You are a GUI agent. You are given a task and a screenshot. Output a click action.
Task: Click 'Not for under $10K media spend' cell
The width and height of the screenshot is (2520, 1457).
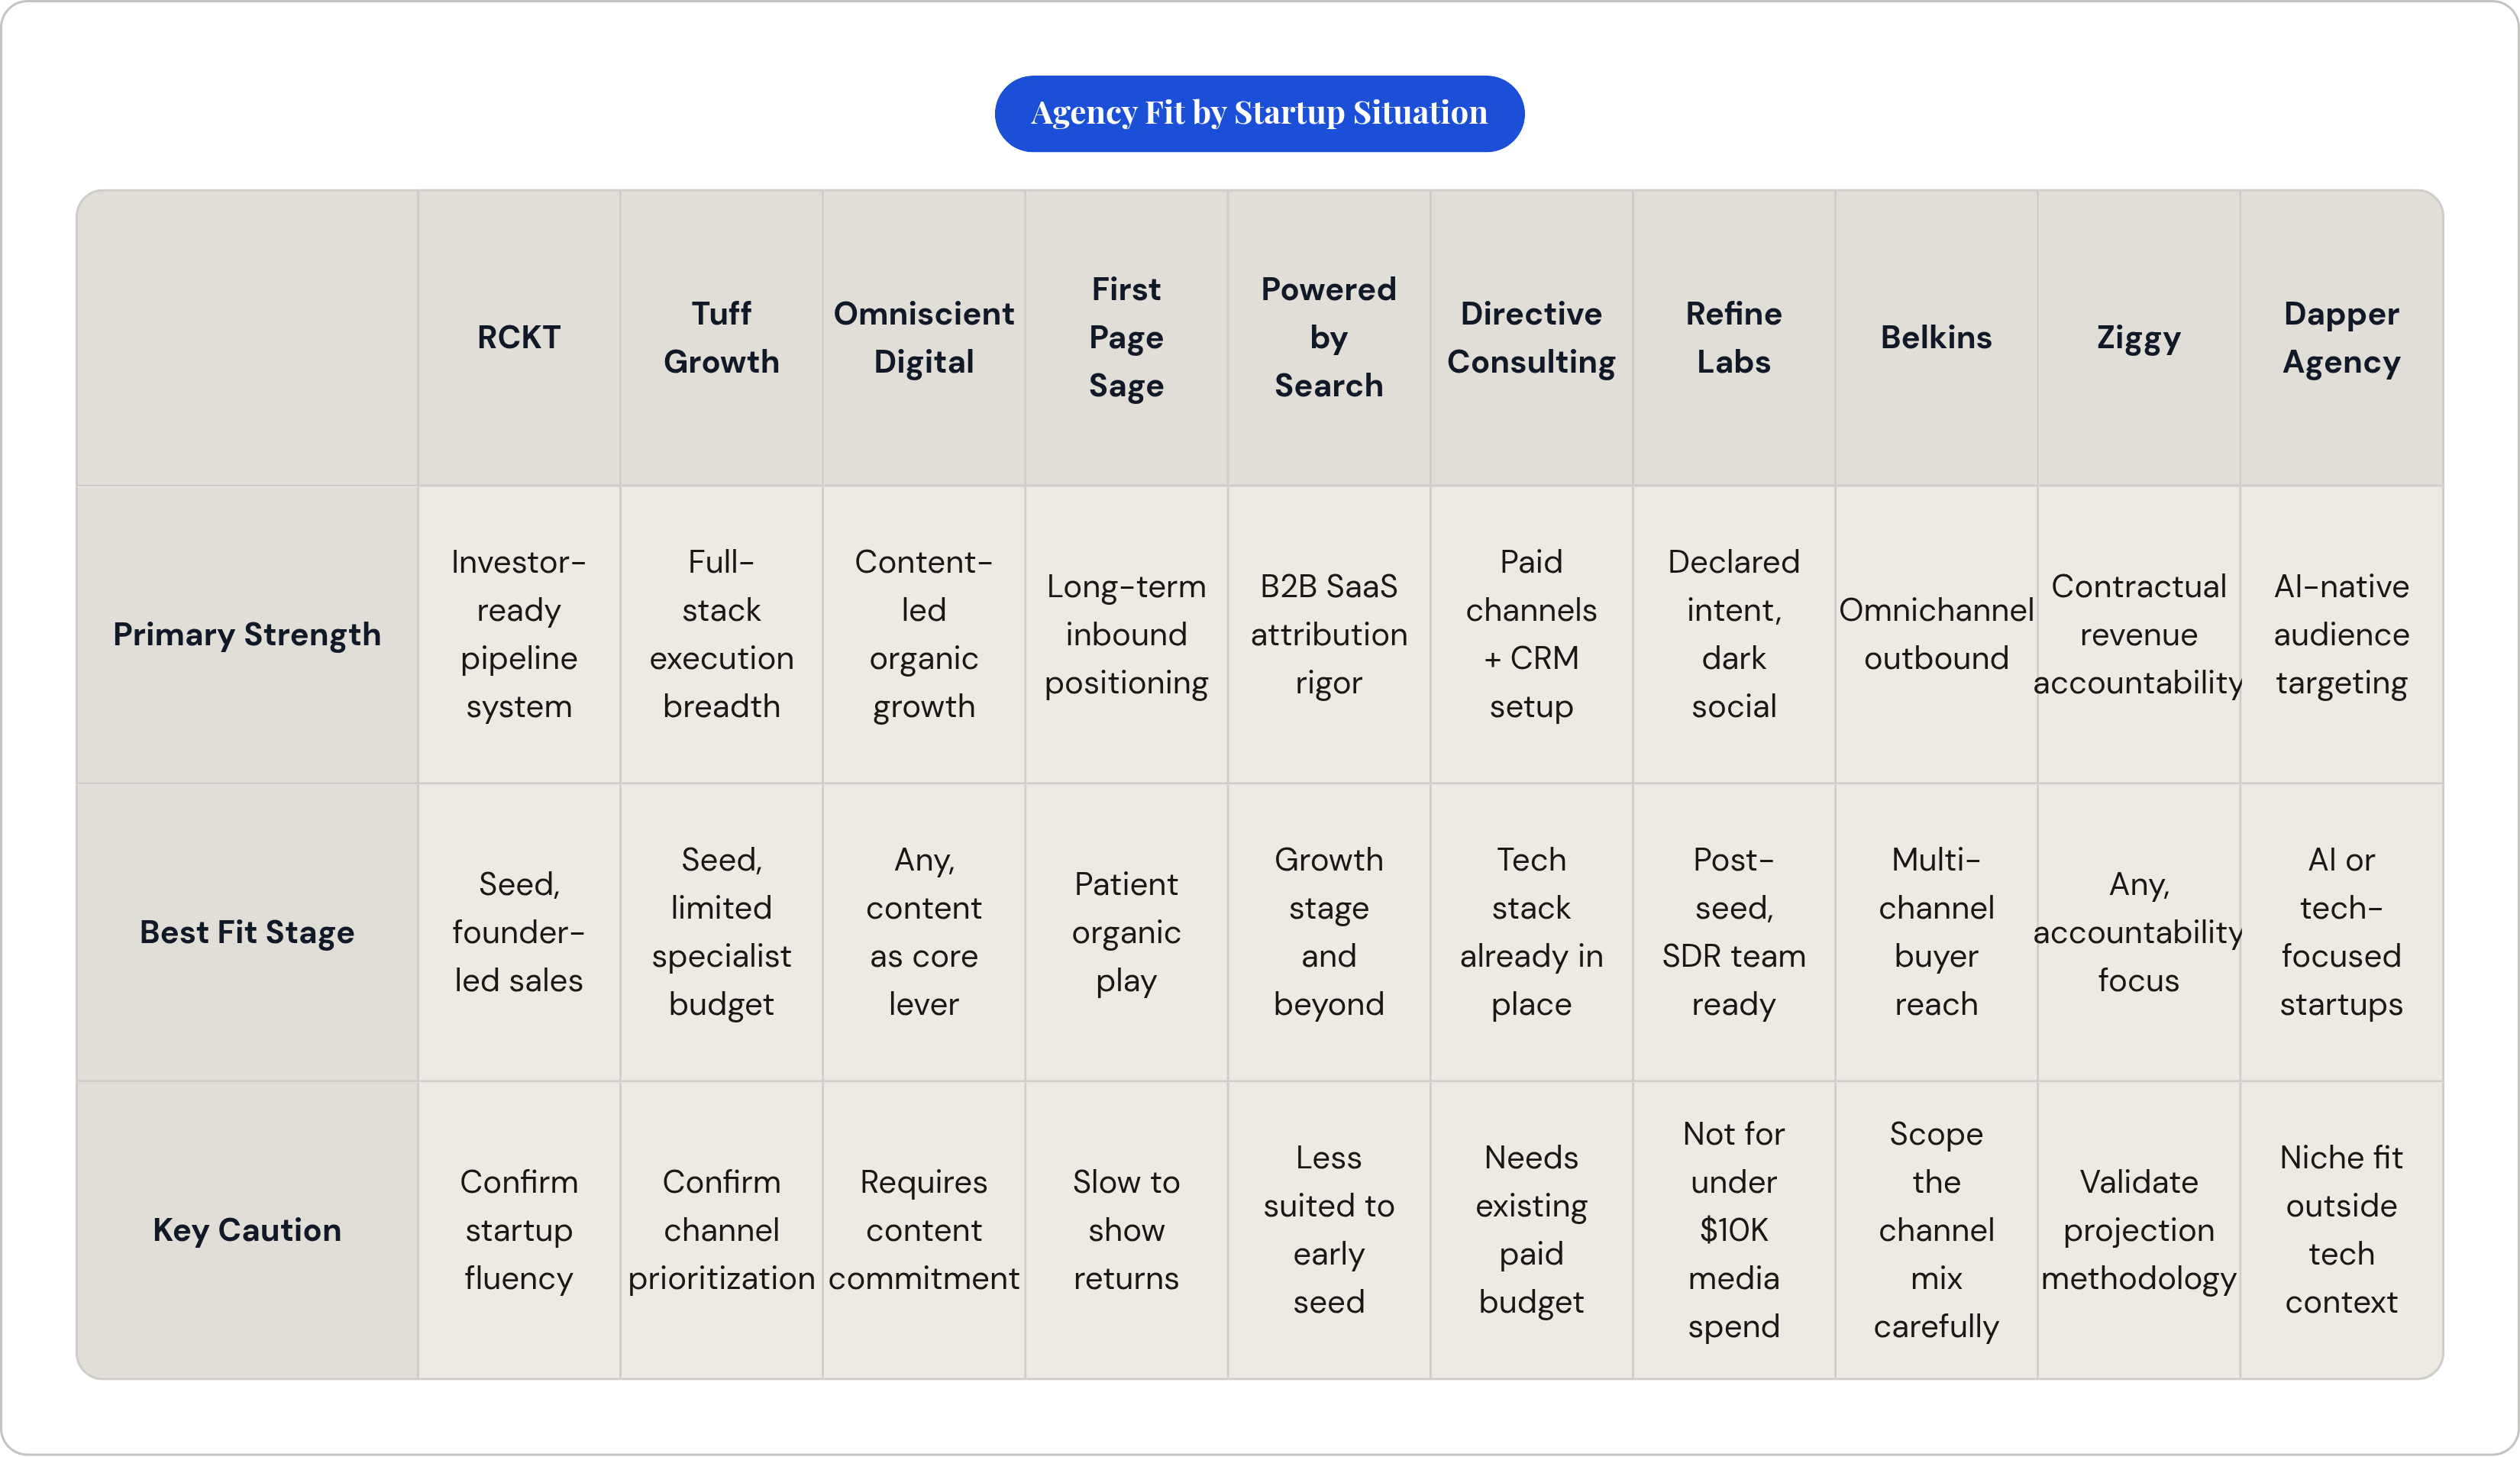(x=1734, y=1230)
